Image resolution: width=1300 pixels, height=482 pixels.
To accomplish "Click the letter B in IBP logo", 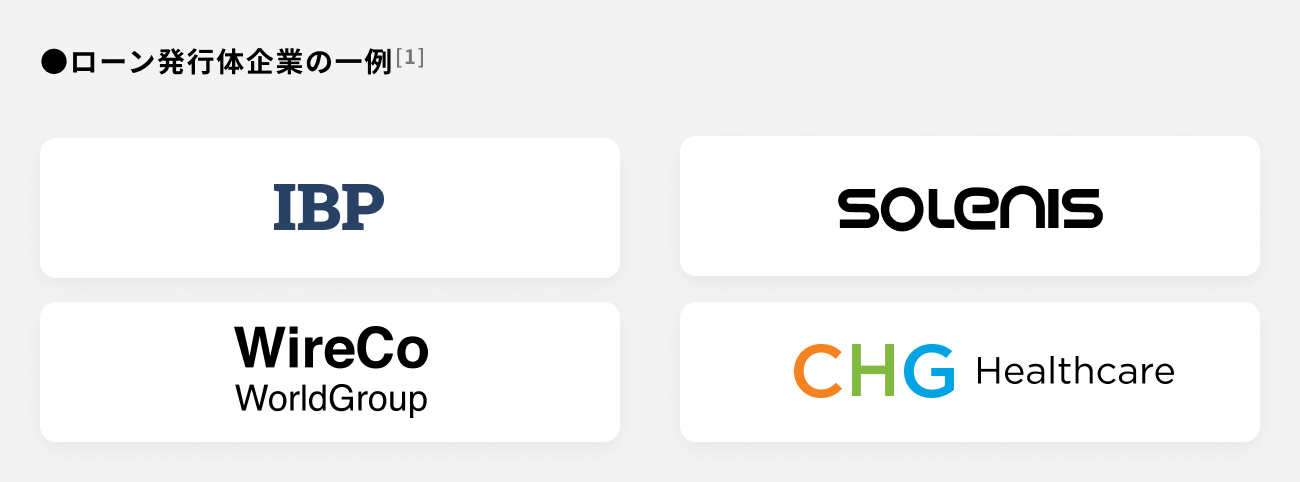I will pos(320,208).
